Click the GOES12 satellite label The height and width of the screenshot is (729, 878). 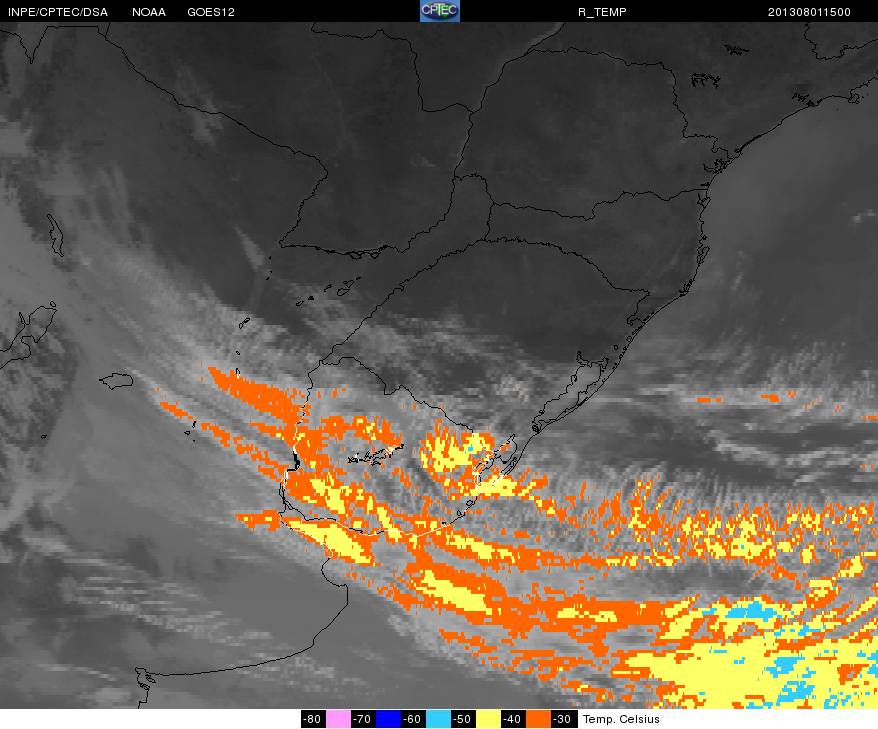point(211,12)
